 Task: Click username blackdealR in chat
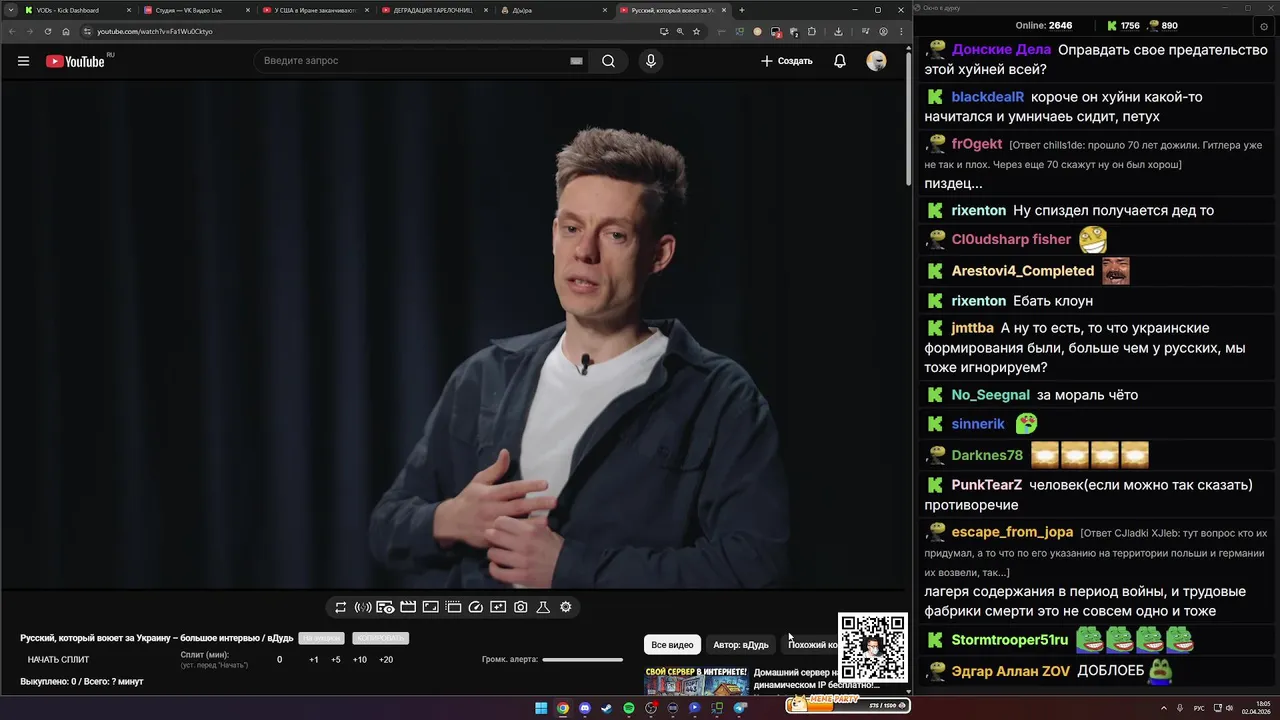988,97
